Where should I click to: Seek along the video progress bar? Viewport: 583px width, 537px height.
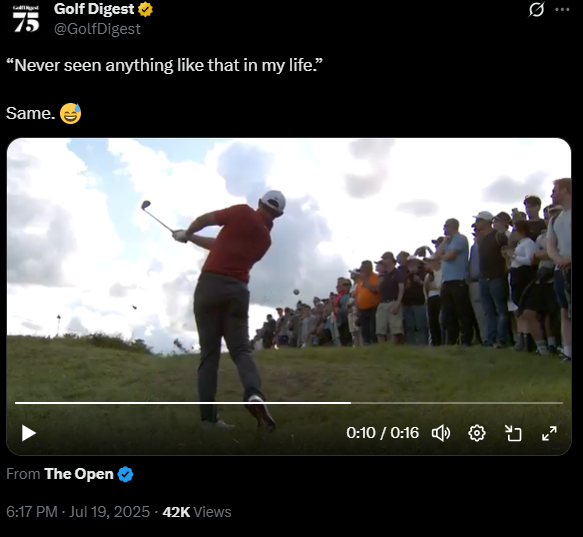[289, 403]
